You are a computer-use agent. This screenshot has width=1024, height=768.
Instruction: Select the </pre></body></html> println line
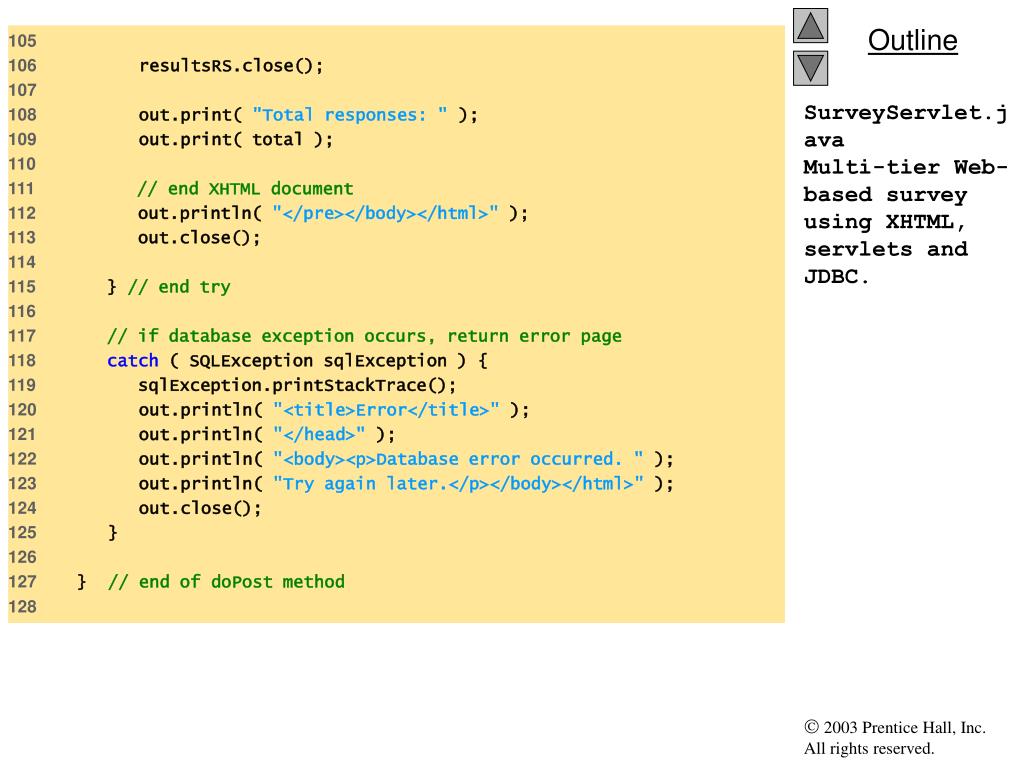332,214
